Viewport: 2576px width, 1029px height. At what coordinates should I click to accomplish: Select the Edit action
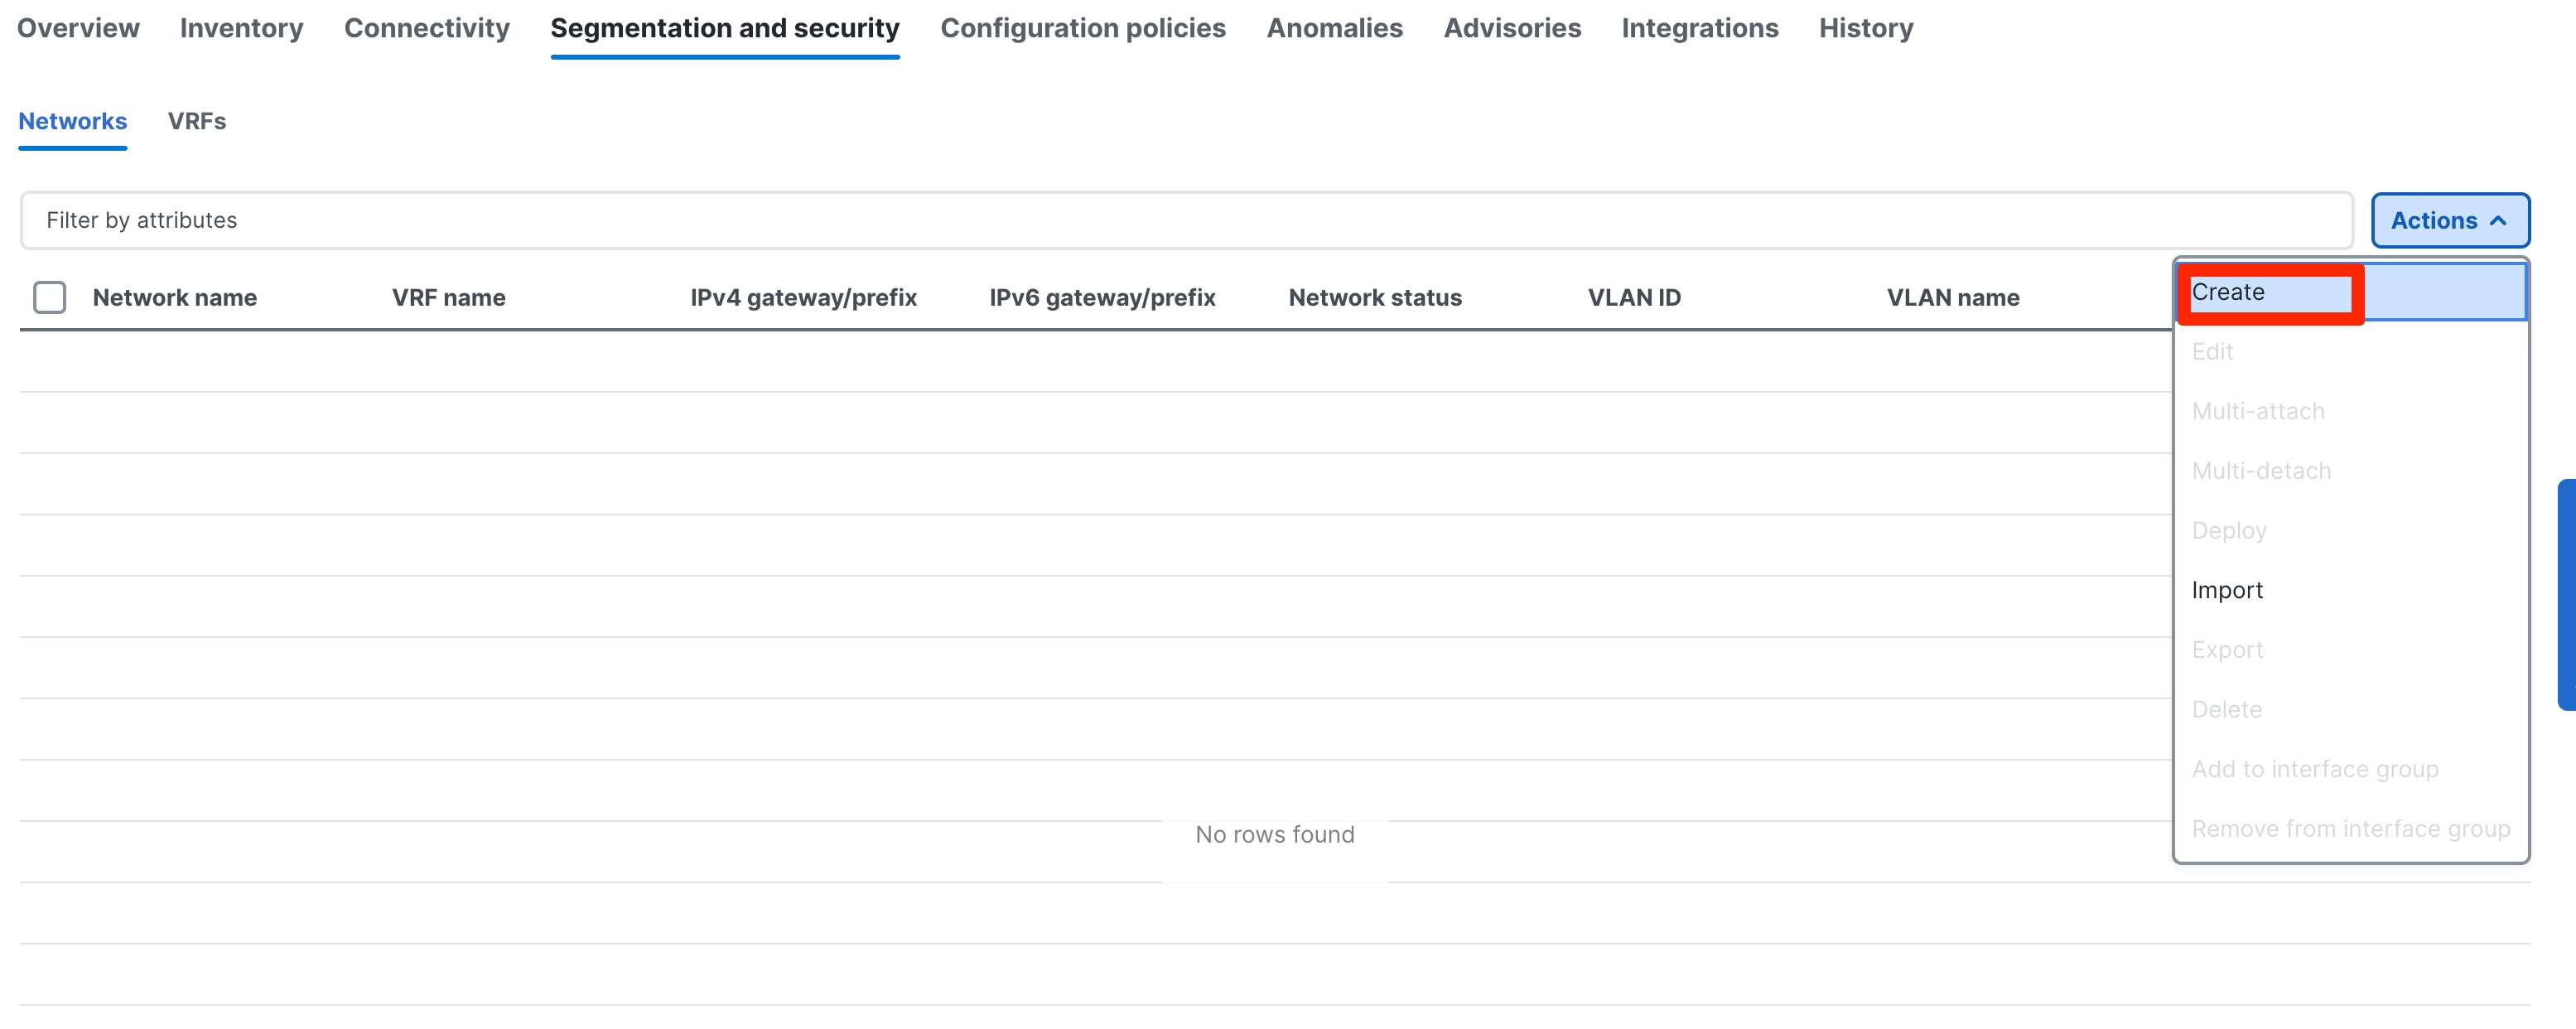pyautogui.click(x=2213, y=351)
